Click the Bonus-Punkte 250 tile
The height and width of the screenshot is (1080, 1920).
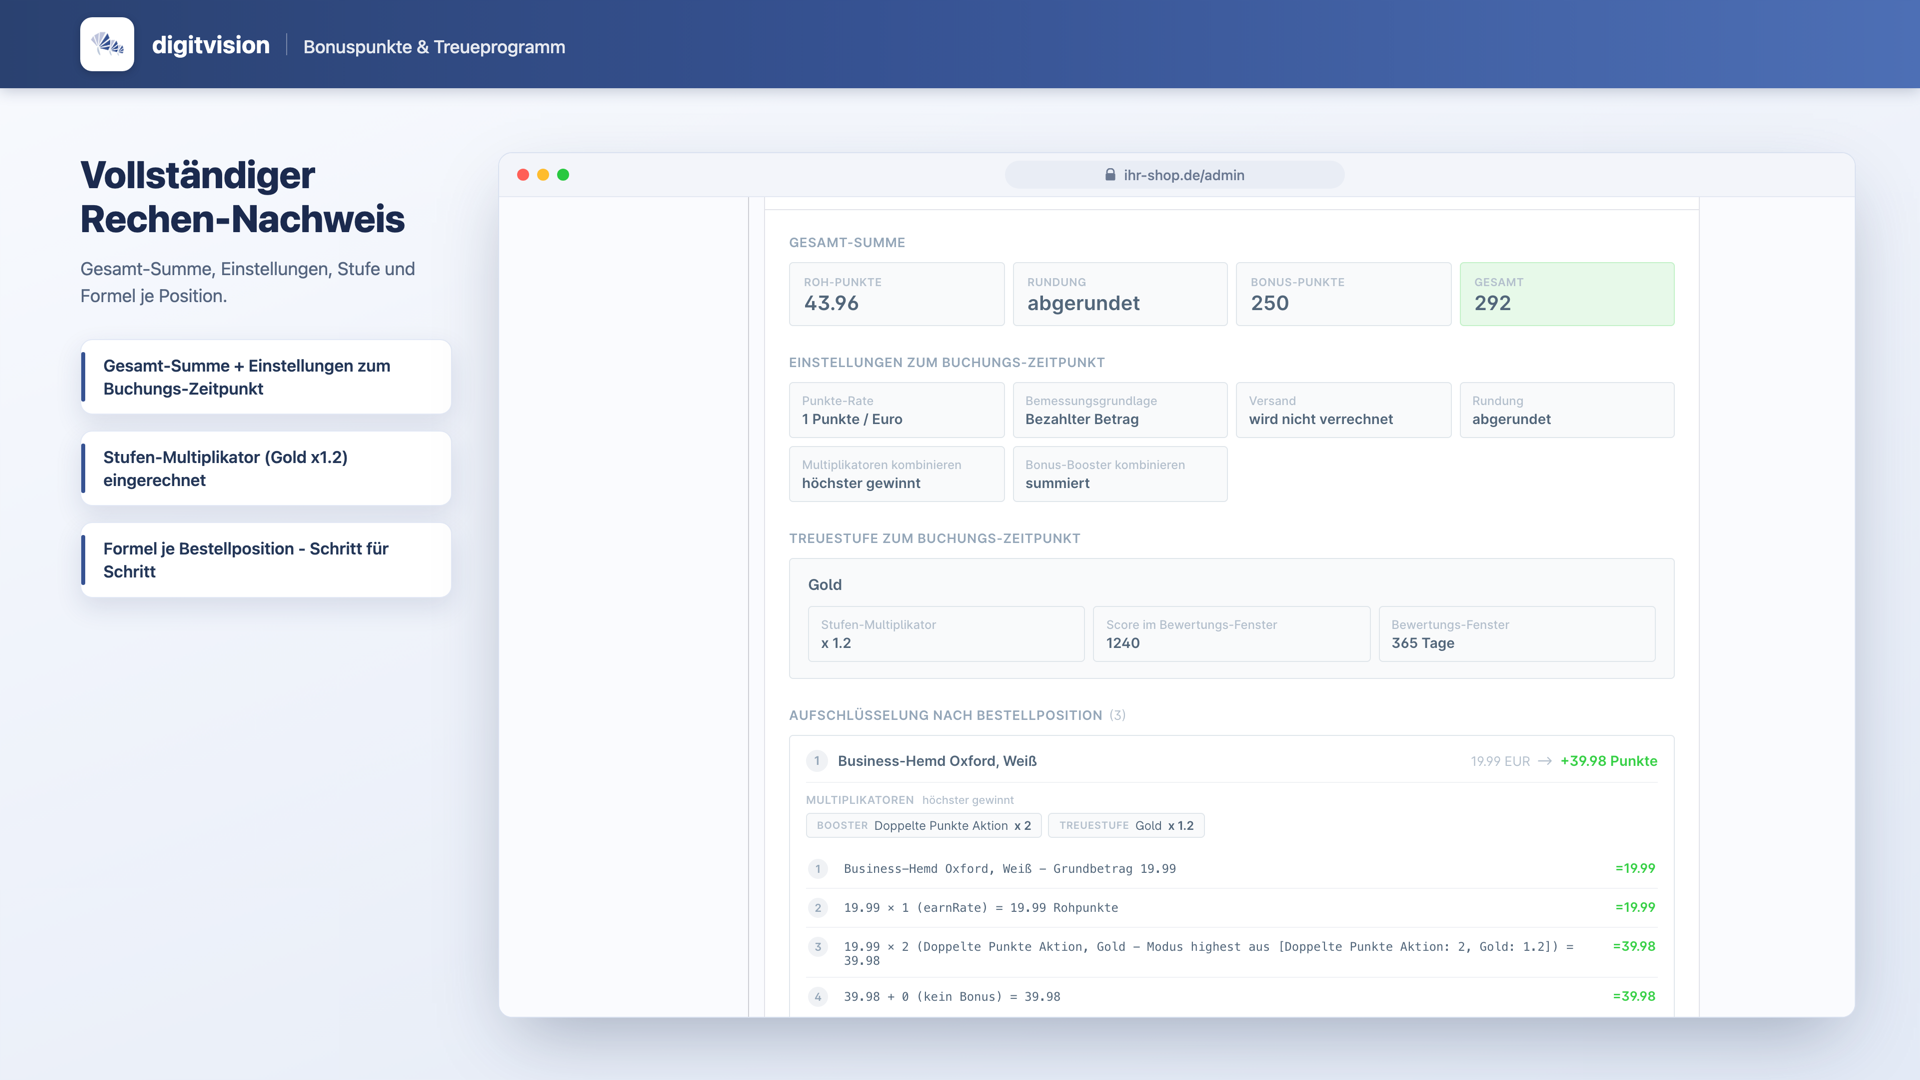pyautogui.click(x=1343, y=294)
